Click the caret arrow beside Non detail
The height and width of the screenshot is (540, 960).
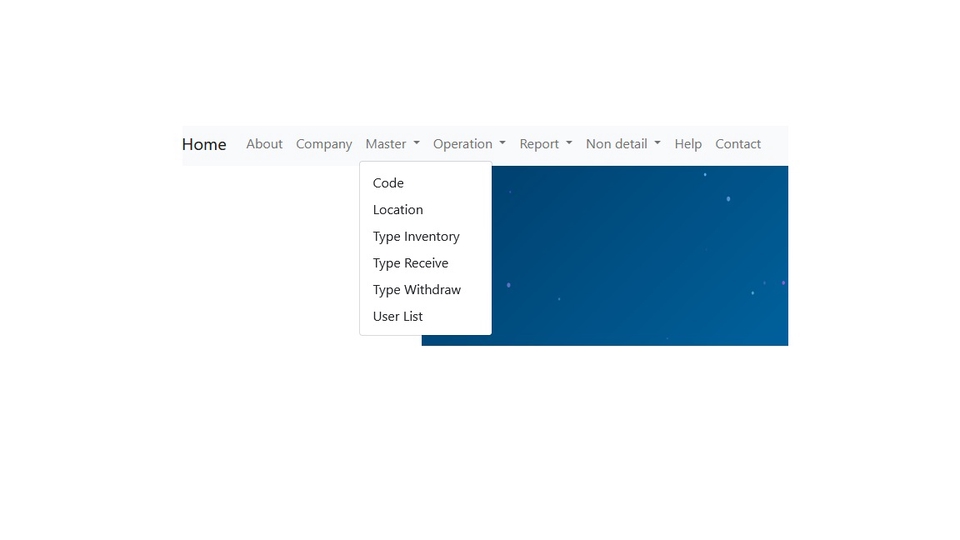pos(657,144)
